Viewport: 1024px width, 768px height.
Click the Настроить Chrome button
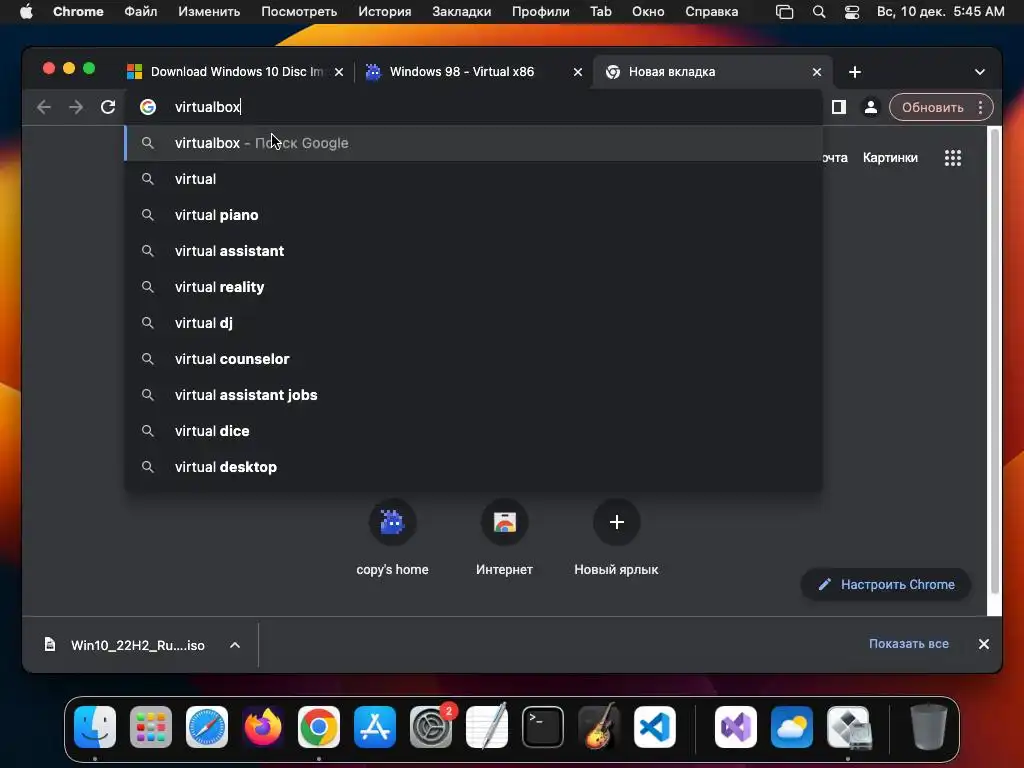886,584
